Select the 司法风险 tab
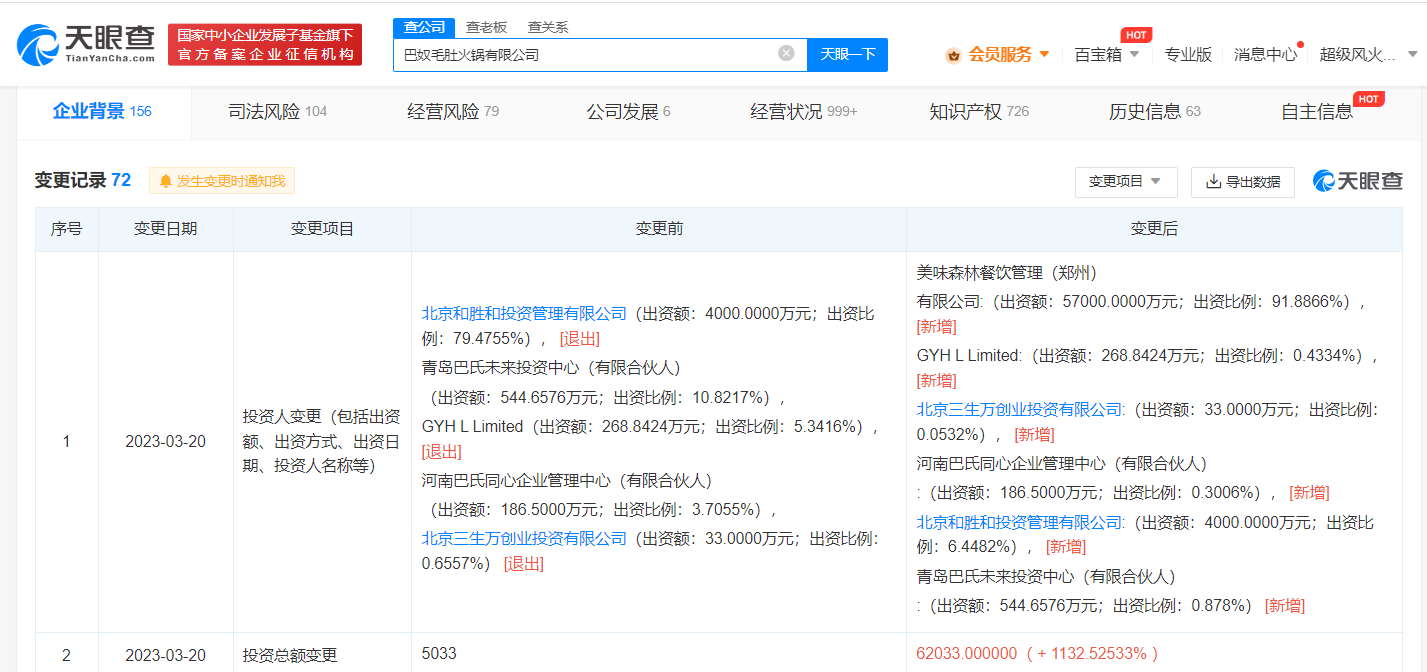Screen dimensions: 1427x672 tap(278, 112)
